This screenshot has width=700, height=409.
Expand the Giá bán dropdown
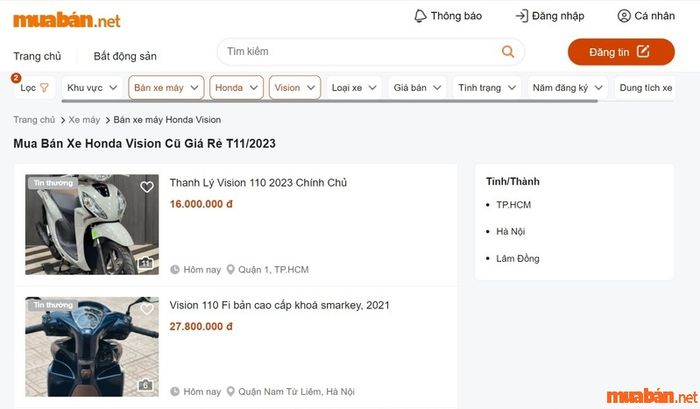pos(417,88)
